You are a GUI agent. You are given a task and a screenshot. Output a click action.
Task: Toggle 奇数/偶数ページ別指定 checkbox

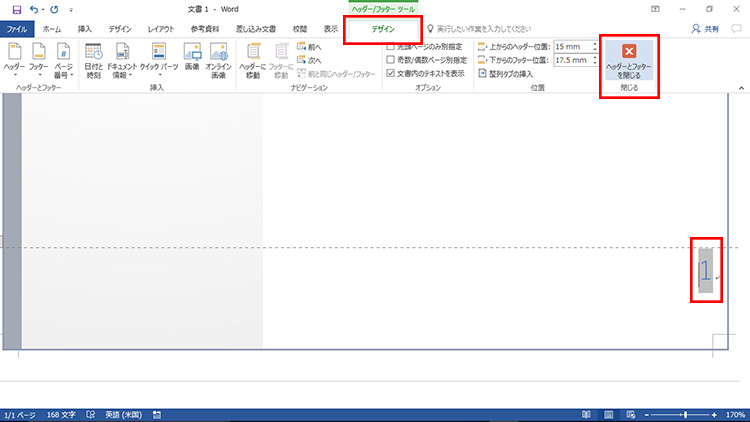390,60
